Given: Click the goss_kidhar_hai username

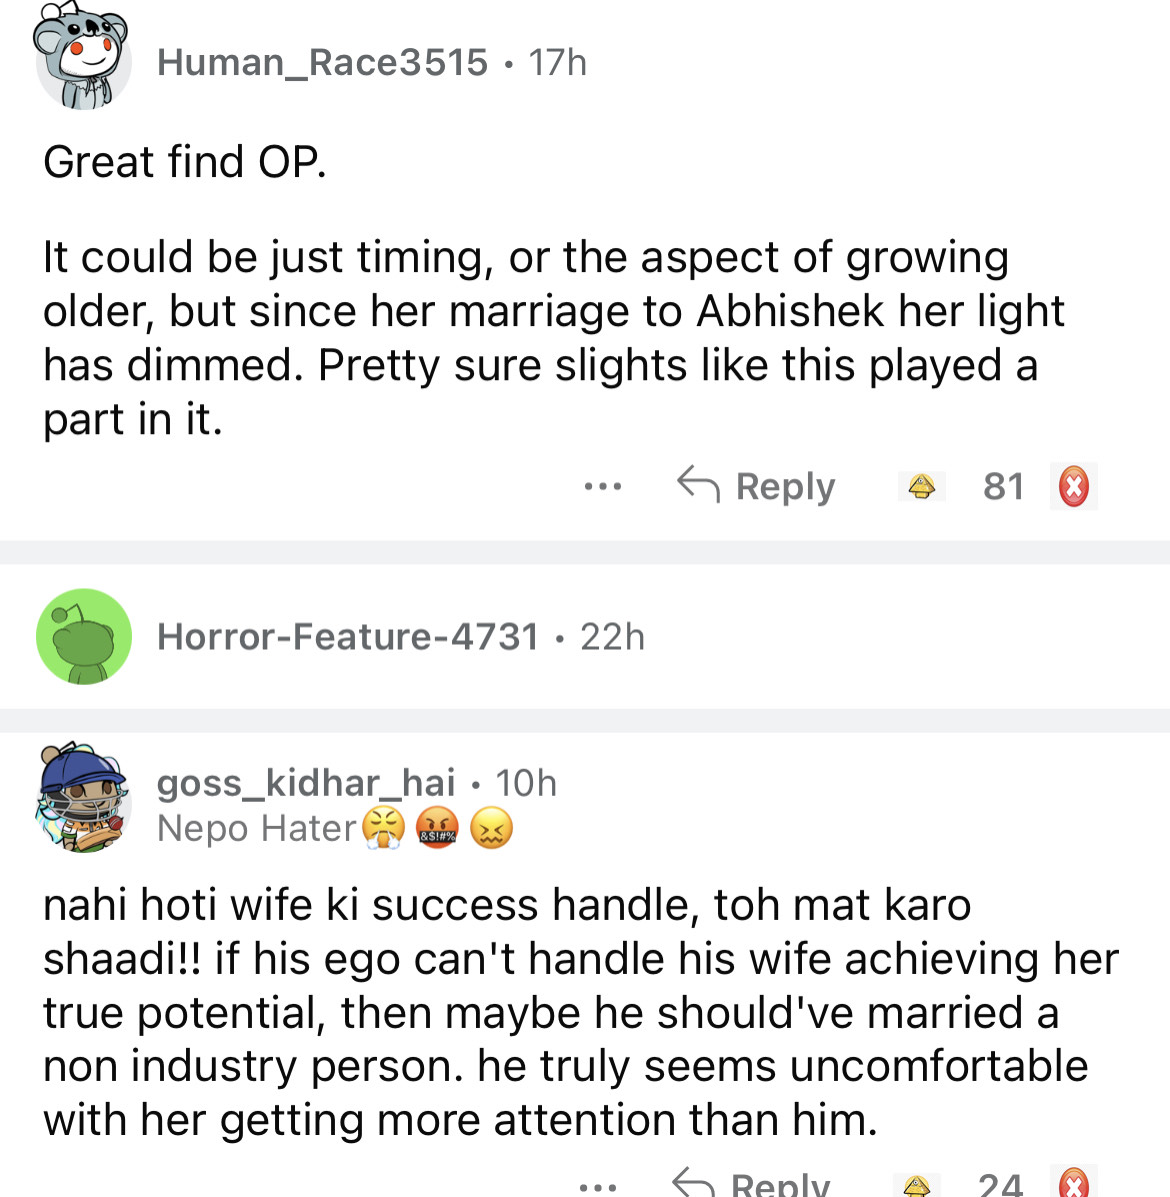Looking at the screenshot, I should click(306, 783).
